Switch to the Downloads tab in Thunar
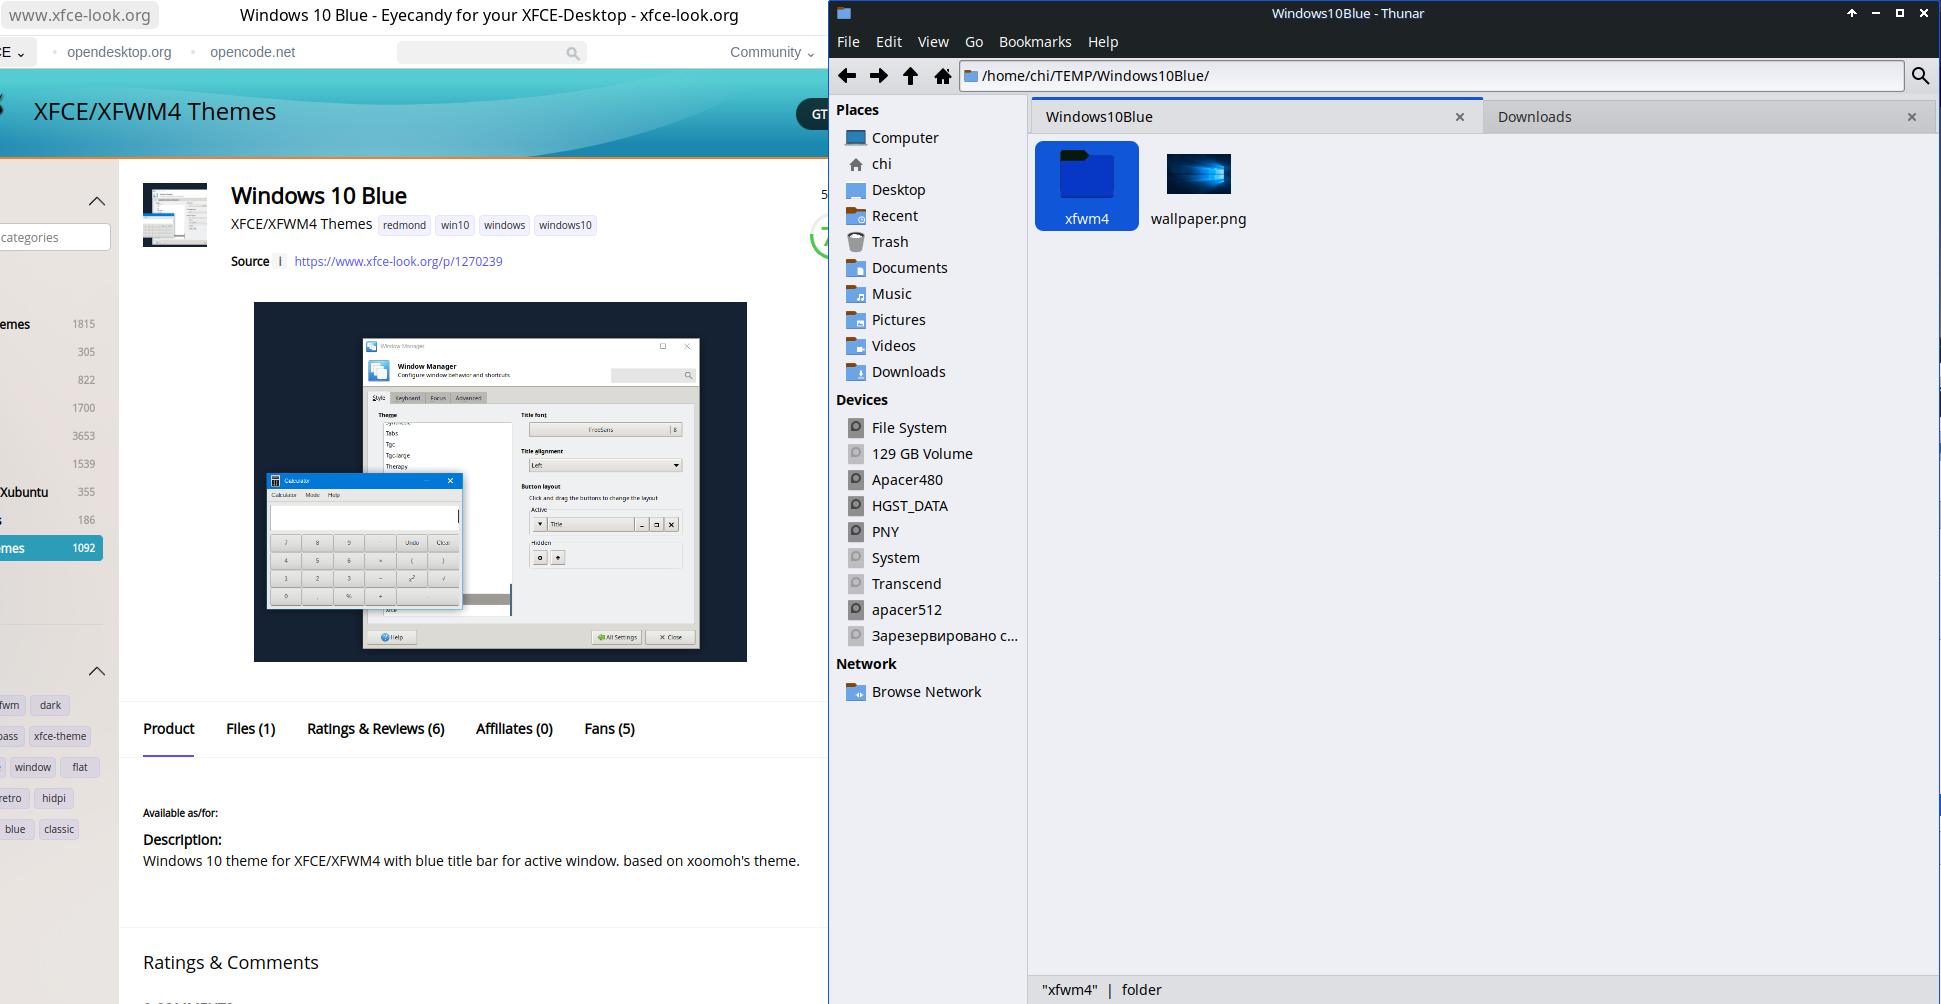Viewport: 1941px width, 1004px height. point(1535,117)
